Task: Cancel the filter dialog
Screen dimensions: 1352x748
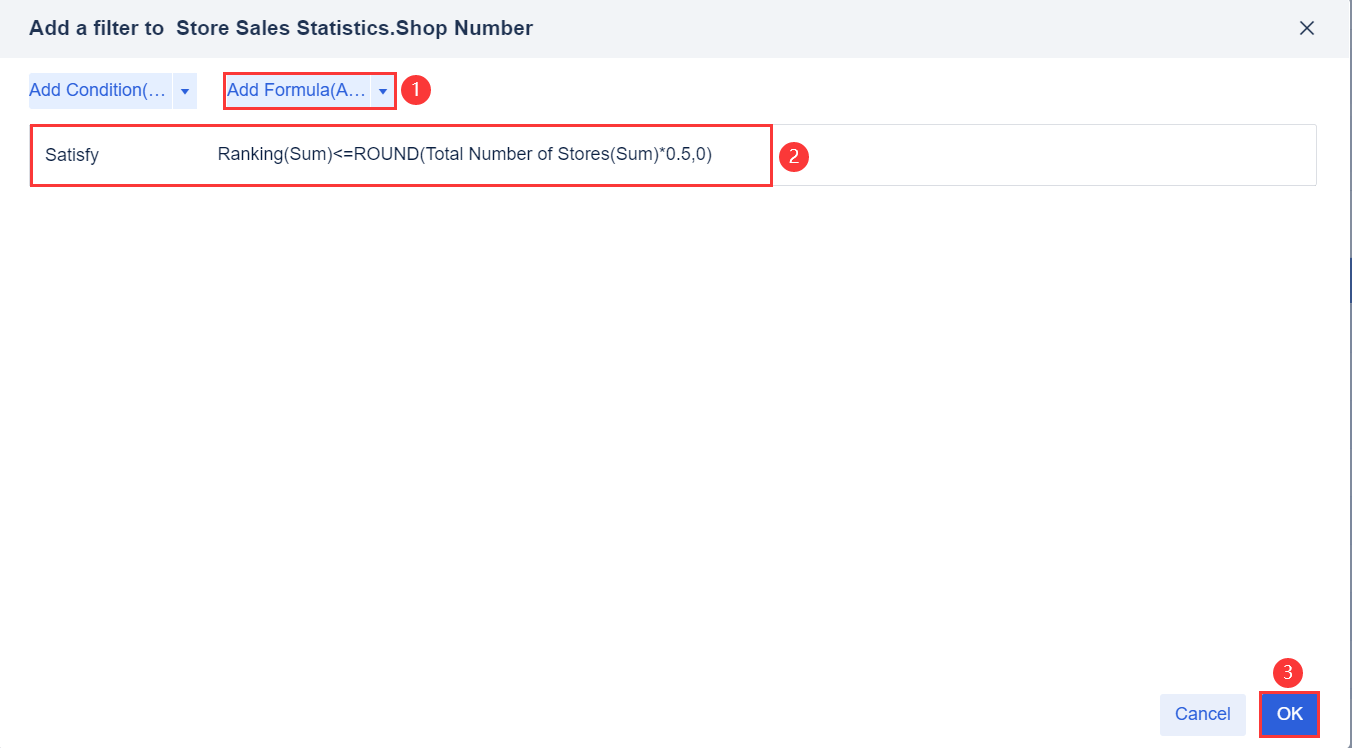Action: coord(1202,714)
